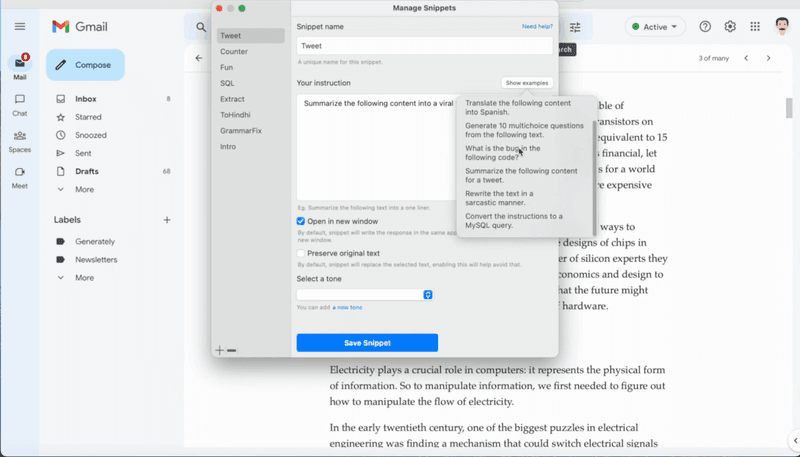Choose 'Translate the following content into Spanish' example
The height and width of the screenshot is (457, 800).
[x=518, y=108]
